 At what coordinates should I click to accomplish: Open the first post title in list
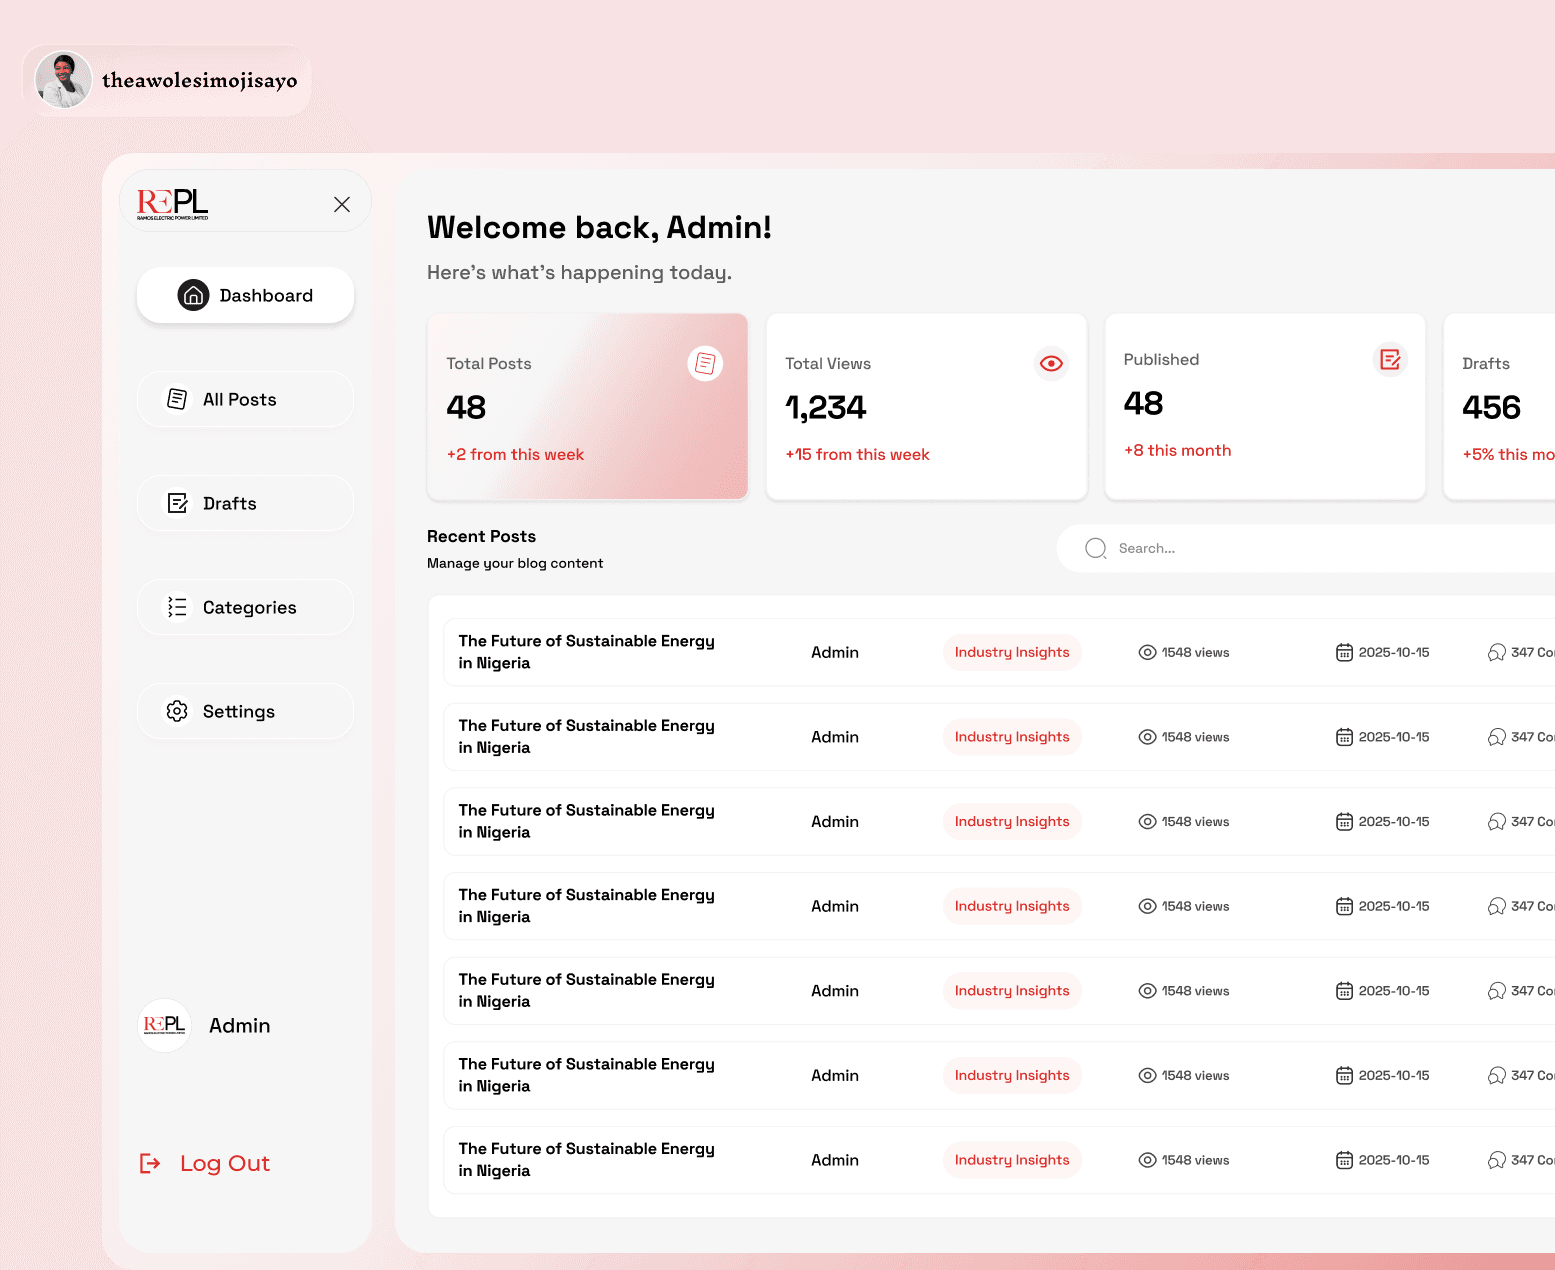(x=586, y=652)
